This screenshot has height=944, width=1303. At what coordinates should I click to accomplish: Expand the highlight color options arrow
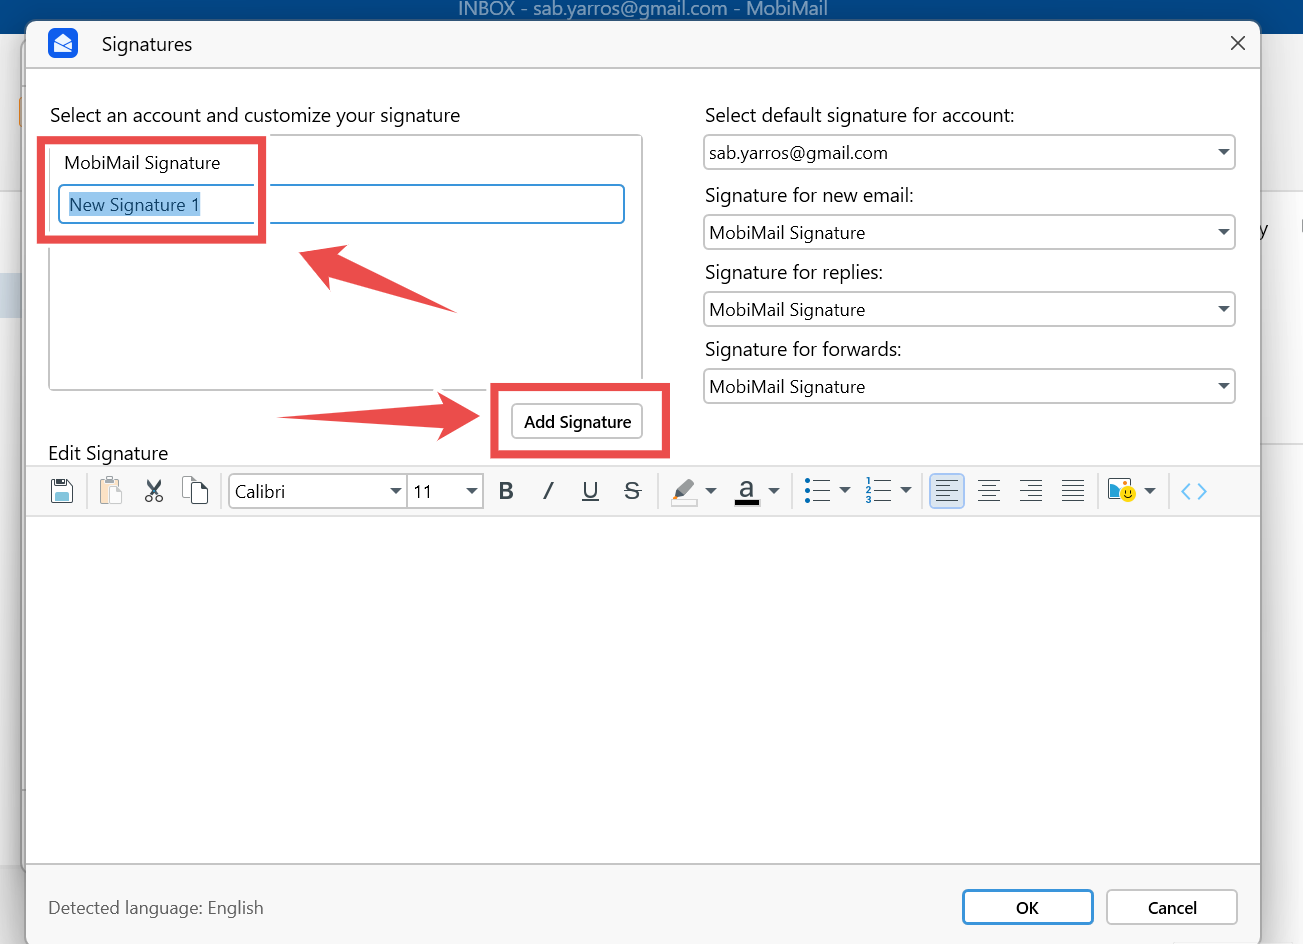[x=711, y=491]
